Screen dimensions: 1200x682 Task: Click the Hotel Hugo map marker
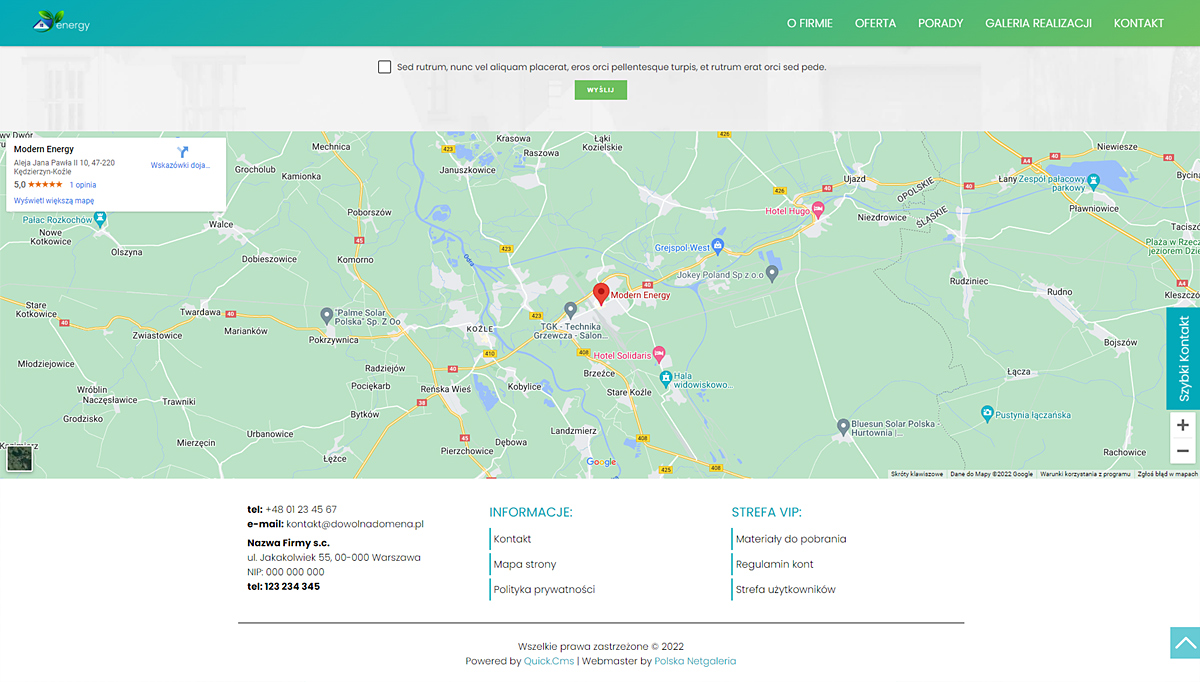[817, 210]
